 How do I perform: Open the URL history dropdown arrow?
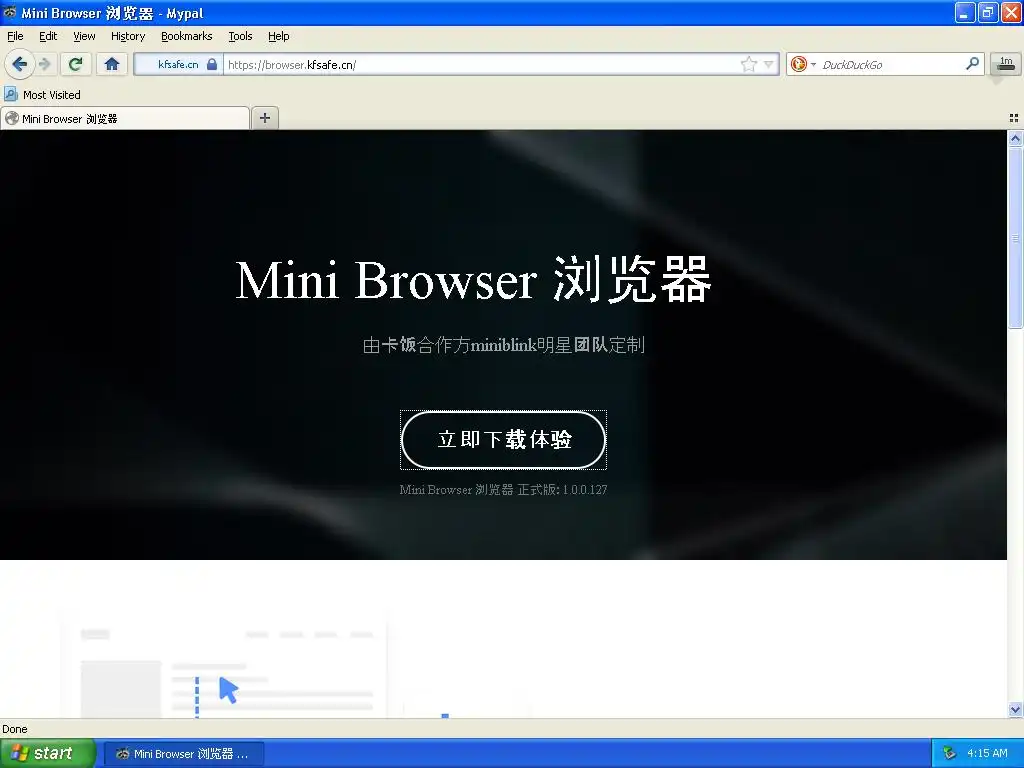click(769, 64)
